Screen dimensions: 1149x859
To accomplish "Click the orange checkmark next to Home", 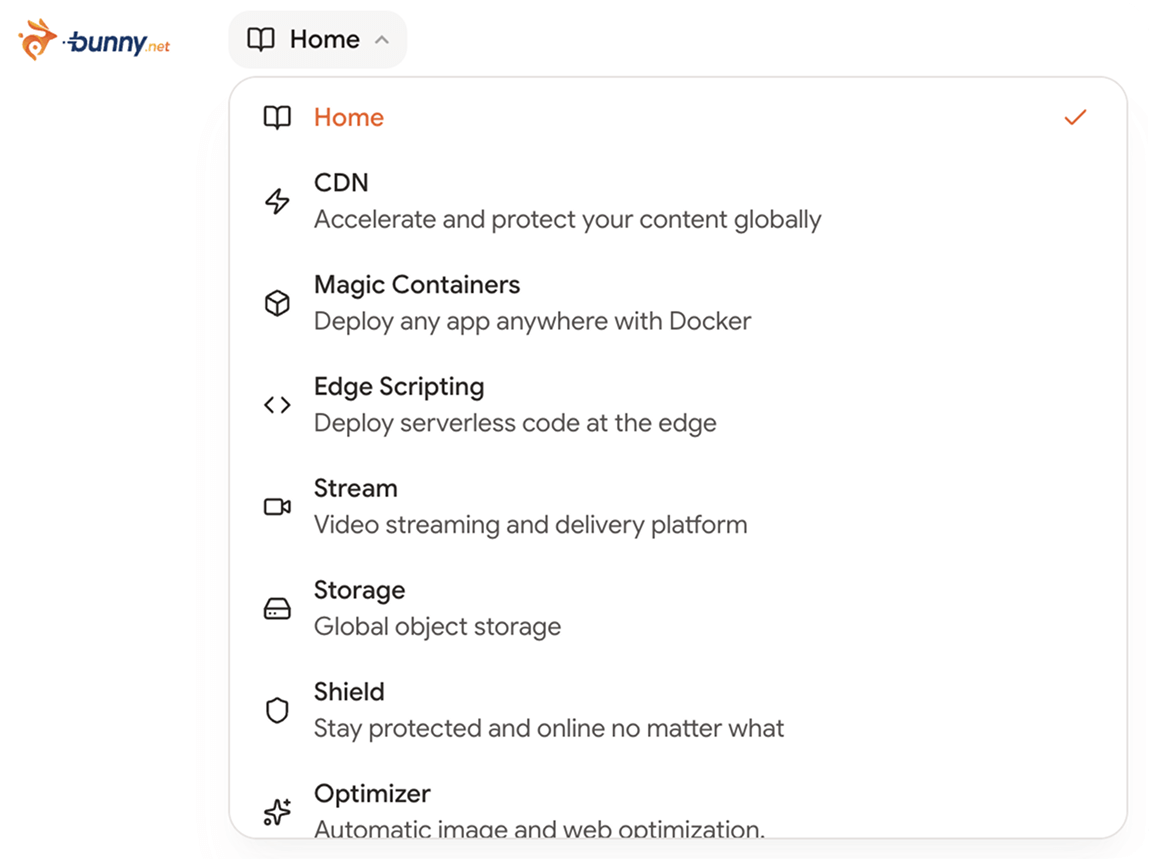I will pos(1074,118).
